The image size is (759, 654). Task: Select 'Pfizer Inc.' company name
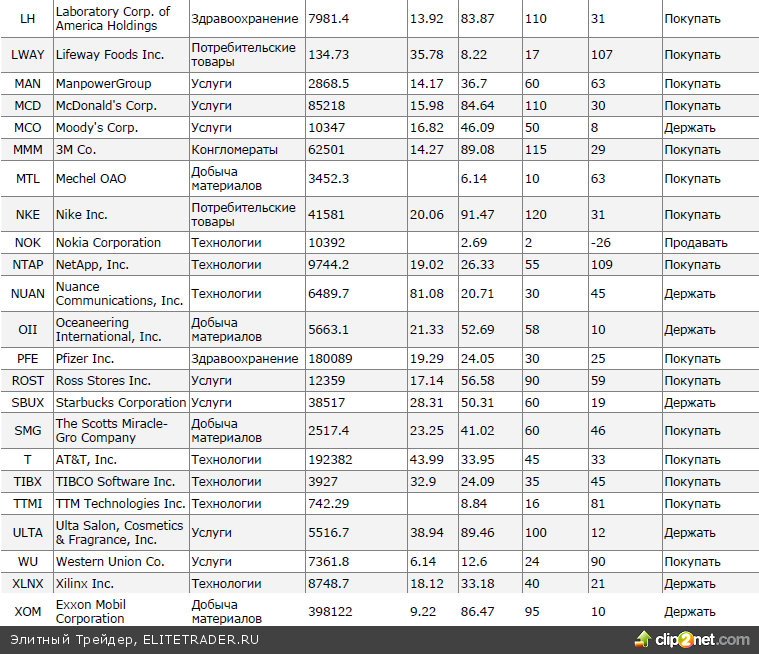point(85,359)
